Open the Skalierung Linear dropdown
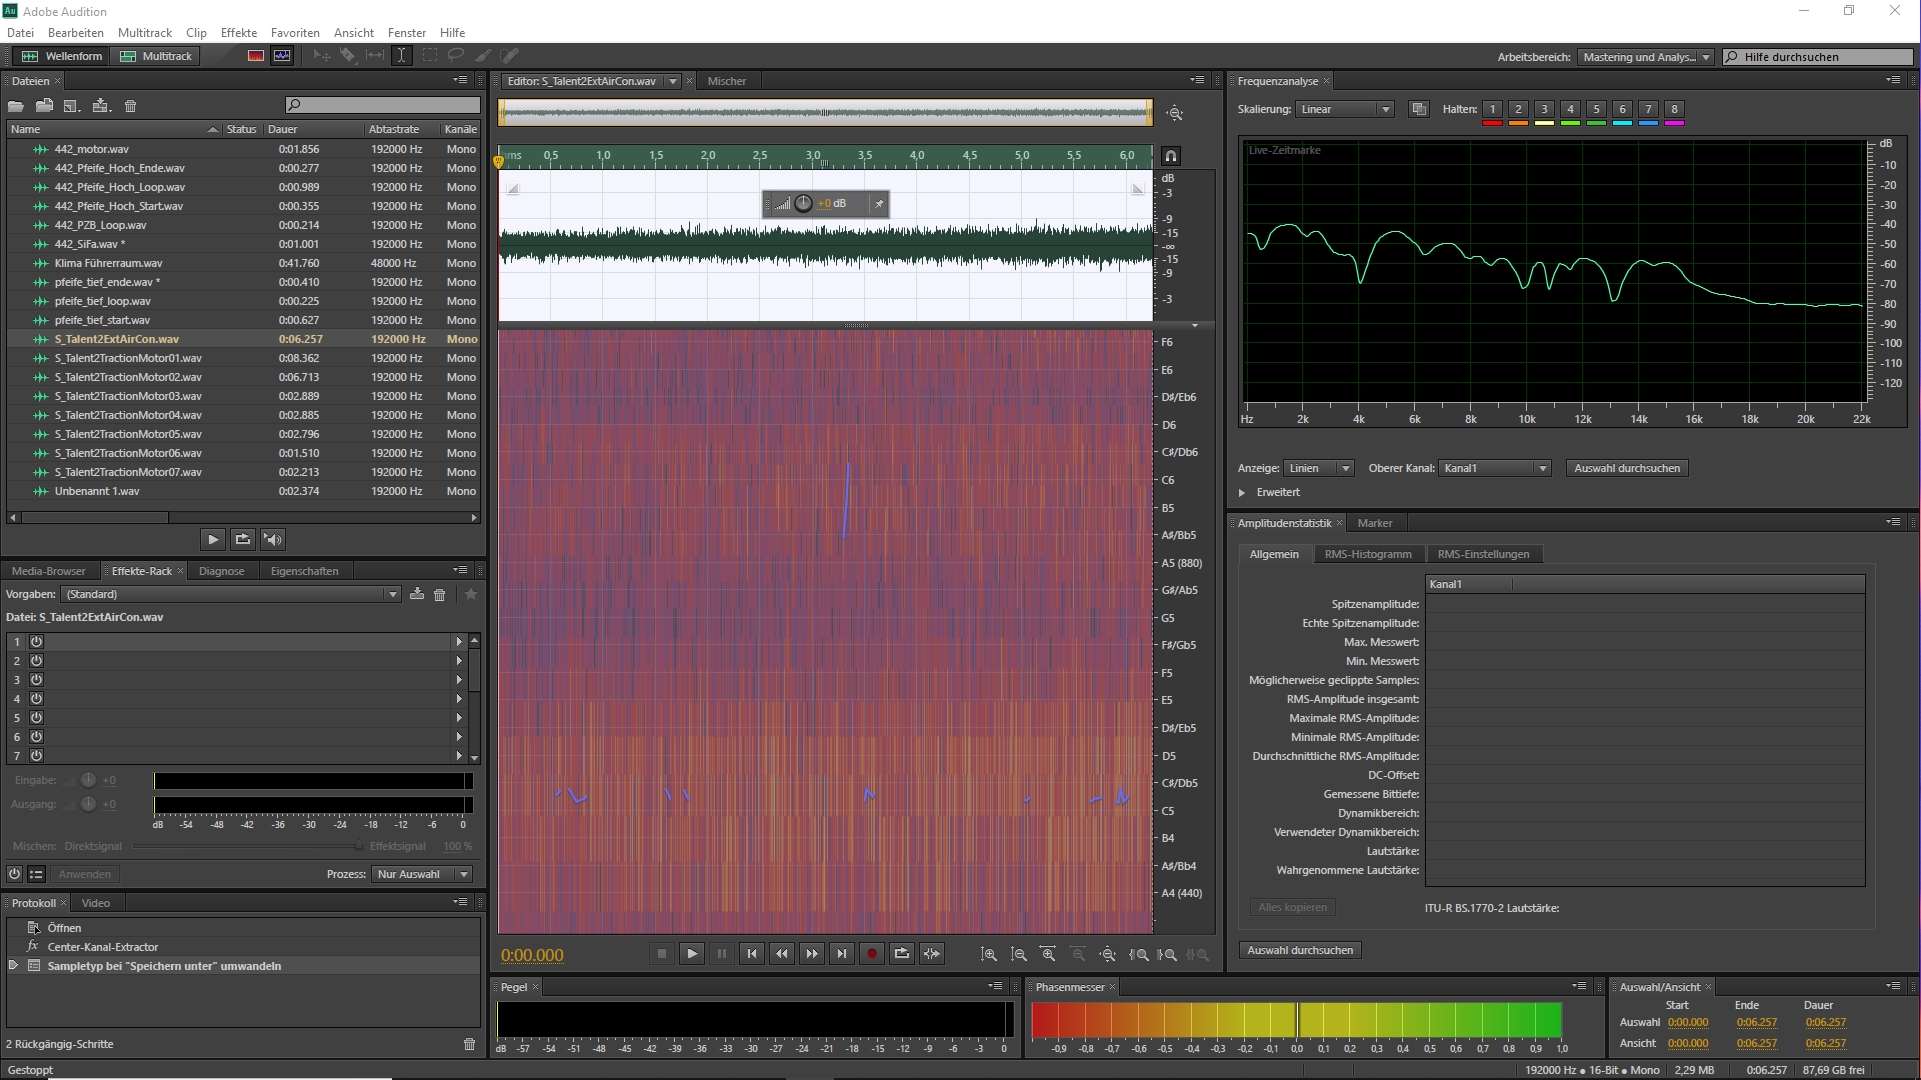This screenshot has height=1080, width=1921. 1344,109
